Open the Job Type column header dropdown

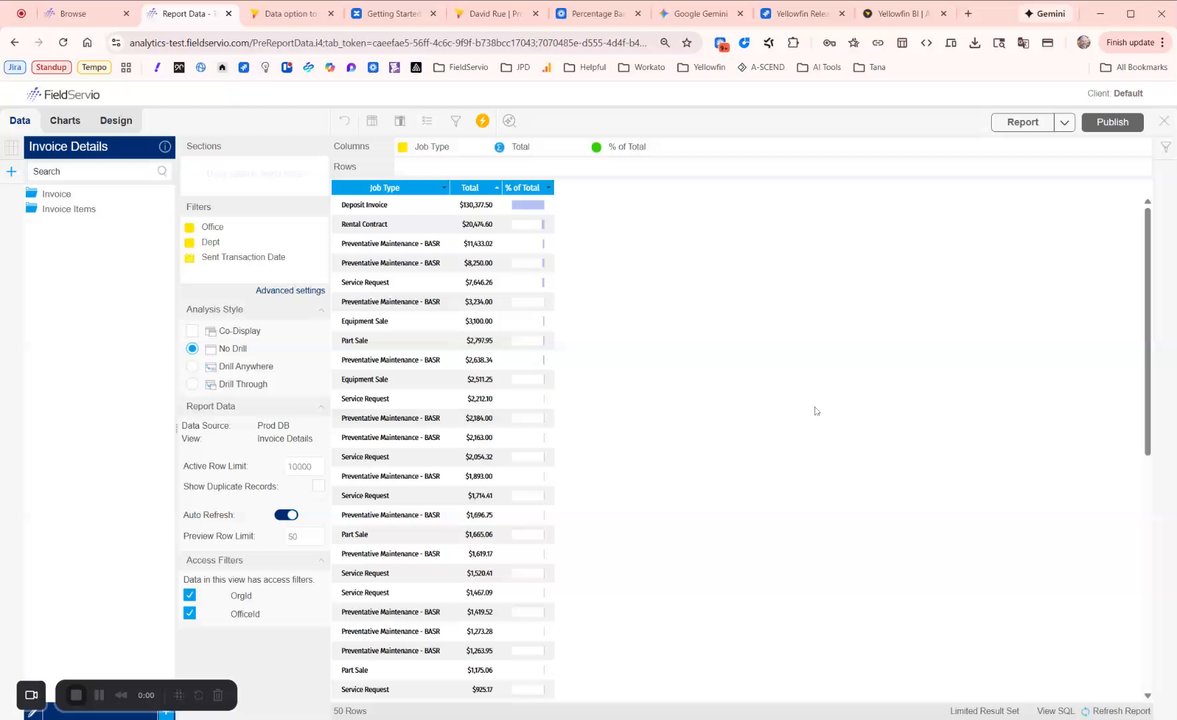444,188
